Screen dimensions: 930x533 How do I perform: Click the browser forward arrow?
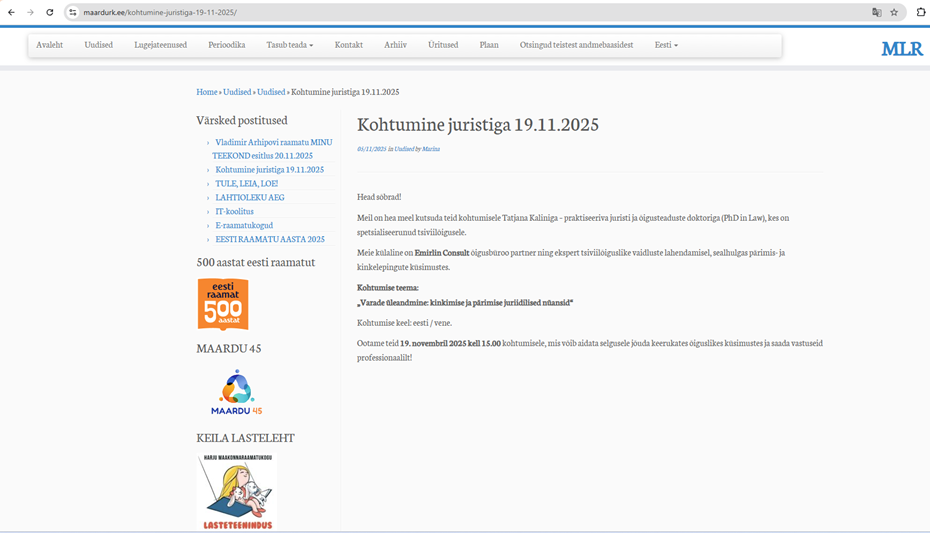[x=31, y=13]
